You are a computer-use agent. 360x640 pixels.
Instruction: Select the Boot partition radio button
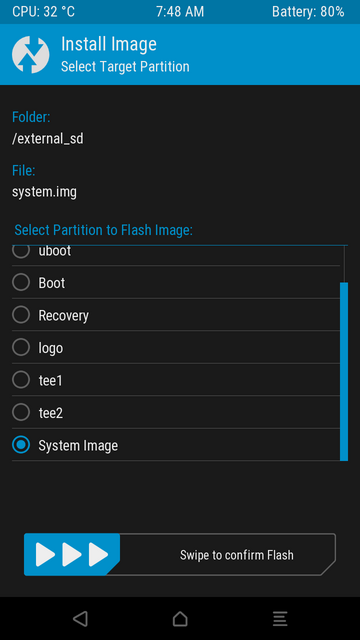pos(21,282)
